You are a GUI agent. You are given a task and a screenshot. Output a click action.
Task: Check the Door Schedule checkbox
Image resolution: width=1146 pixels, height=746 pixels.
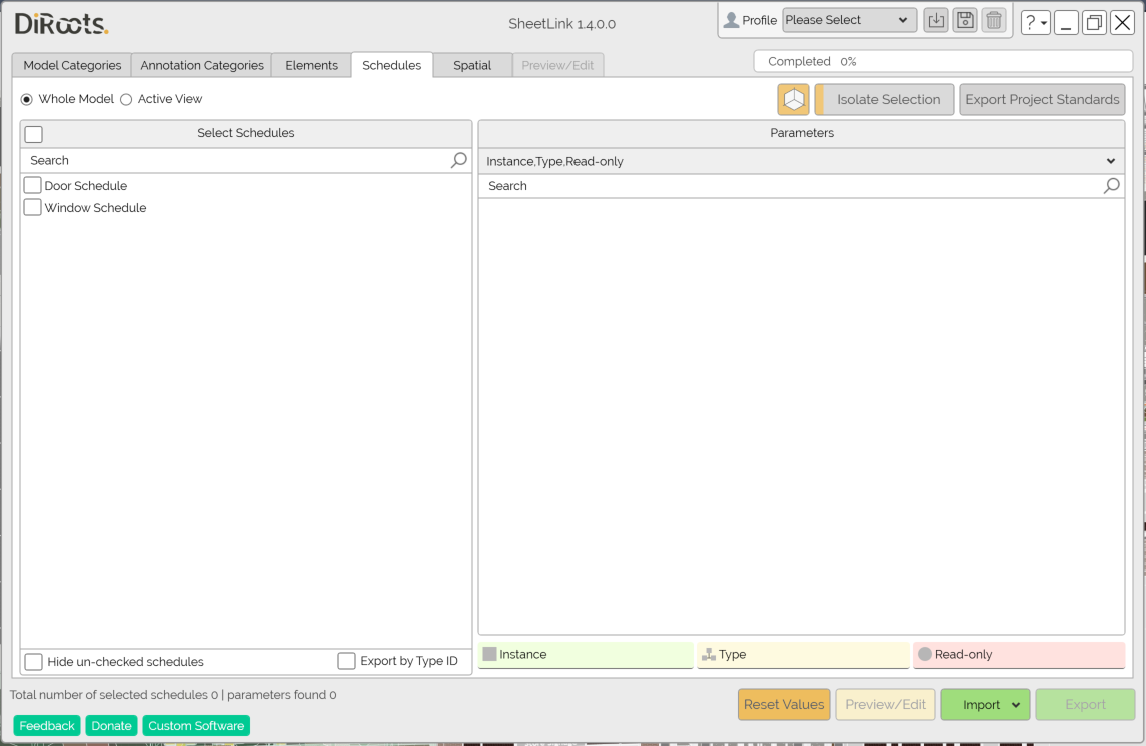pyautogui.click(x=31, y=185)
